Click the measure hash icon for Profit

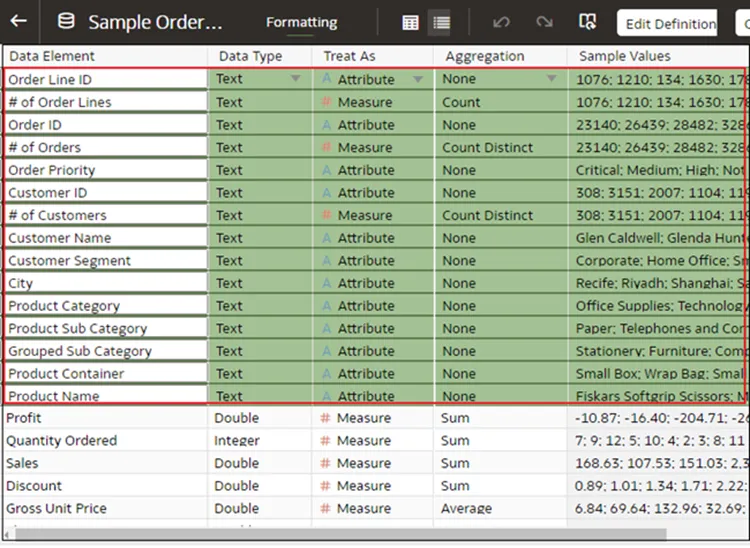[x=325, y=418]
